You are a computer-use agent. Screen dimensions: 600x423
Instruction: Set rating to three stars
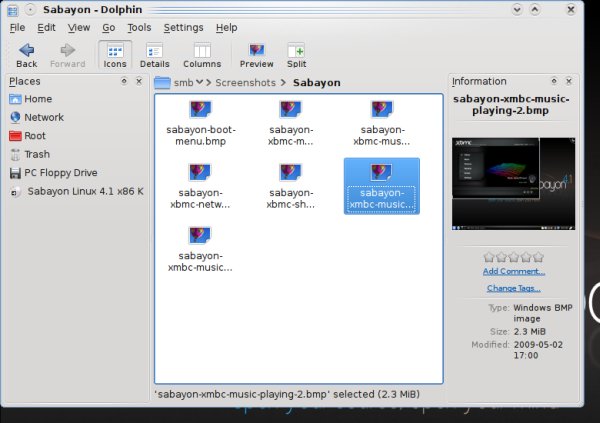[514, 257]
